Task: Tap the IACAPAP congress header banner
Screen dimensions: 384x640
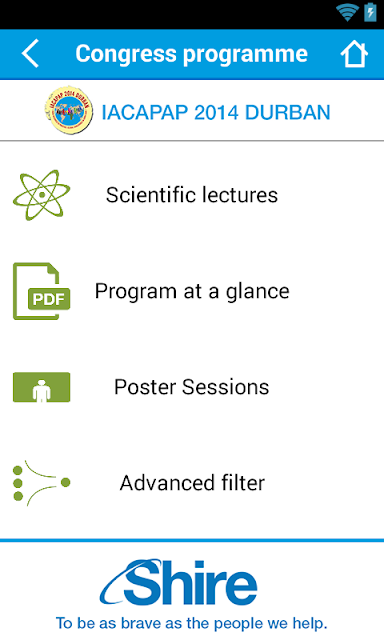Action: pyautogui.click(x=192, y=110)
